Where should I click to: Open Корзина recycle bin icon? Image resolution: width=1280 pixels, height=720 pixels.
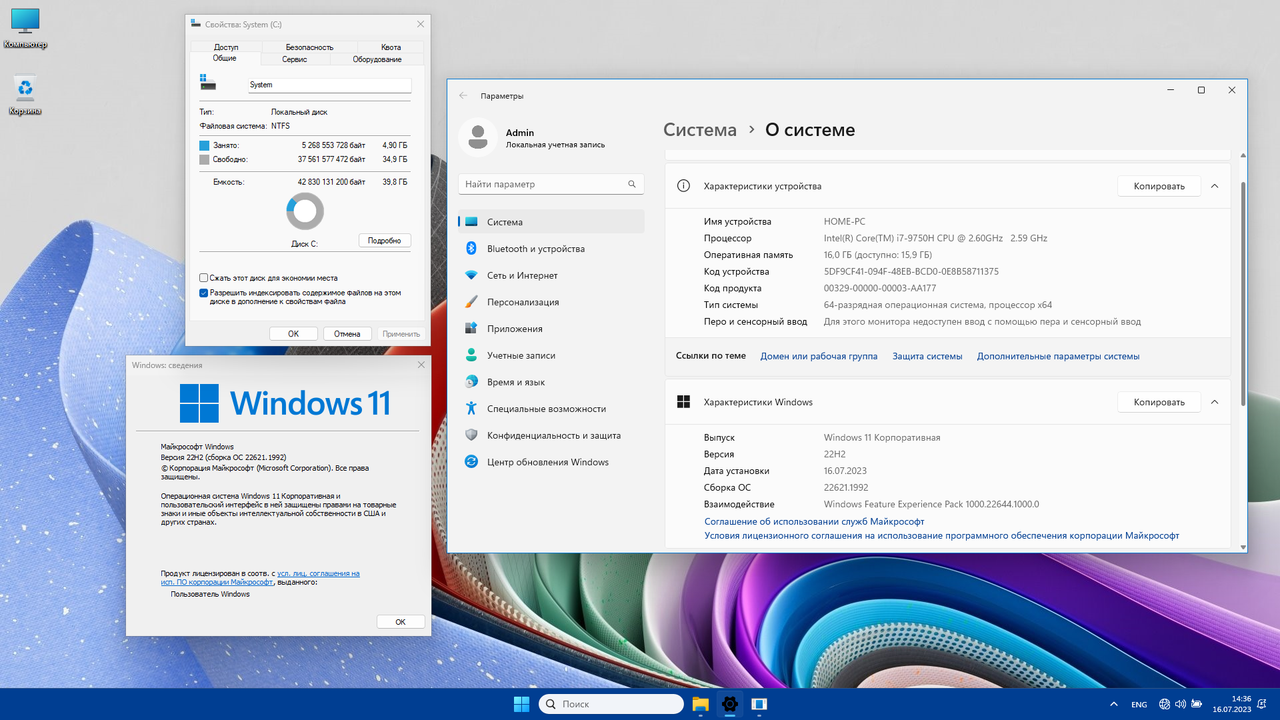pyautogui.click(x=25, y=96)
